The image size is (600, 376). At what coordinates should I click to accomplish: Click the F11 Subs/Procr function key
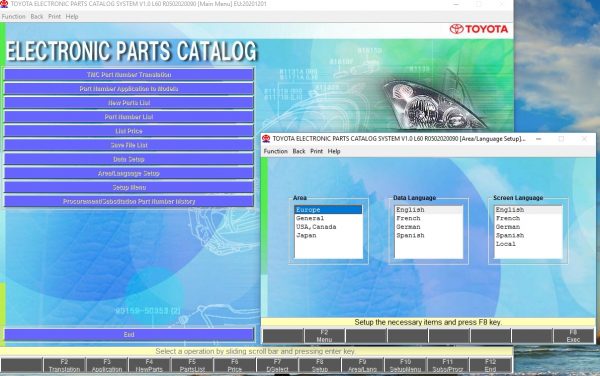(x=448, y=365)
